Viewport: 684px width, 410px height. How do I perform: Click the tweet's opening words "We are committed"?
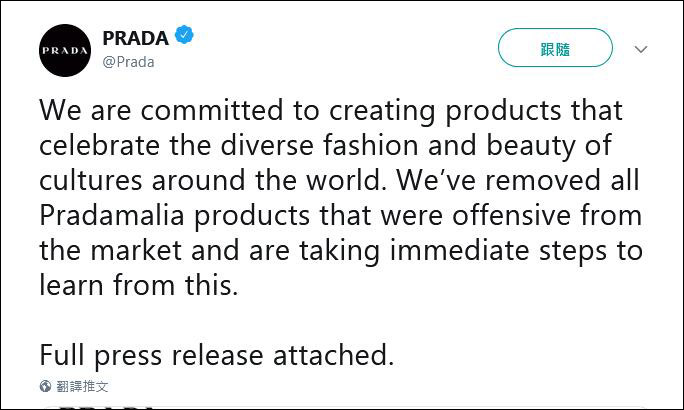click(x=152, y=109)
